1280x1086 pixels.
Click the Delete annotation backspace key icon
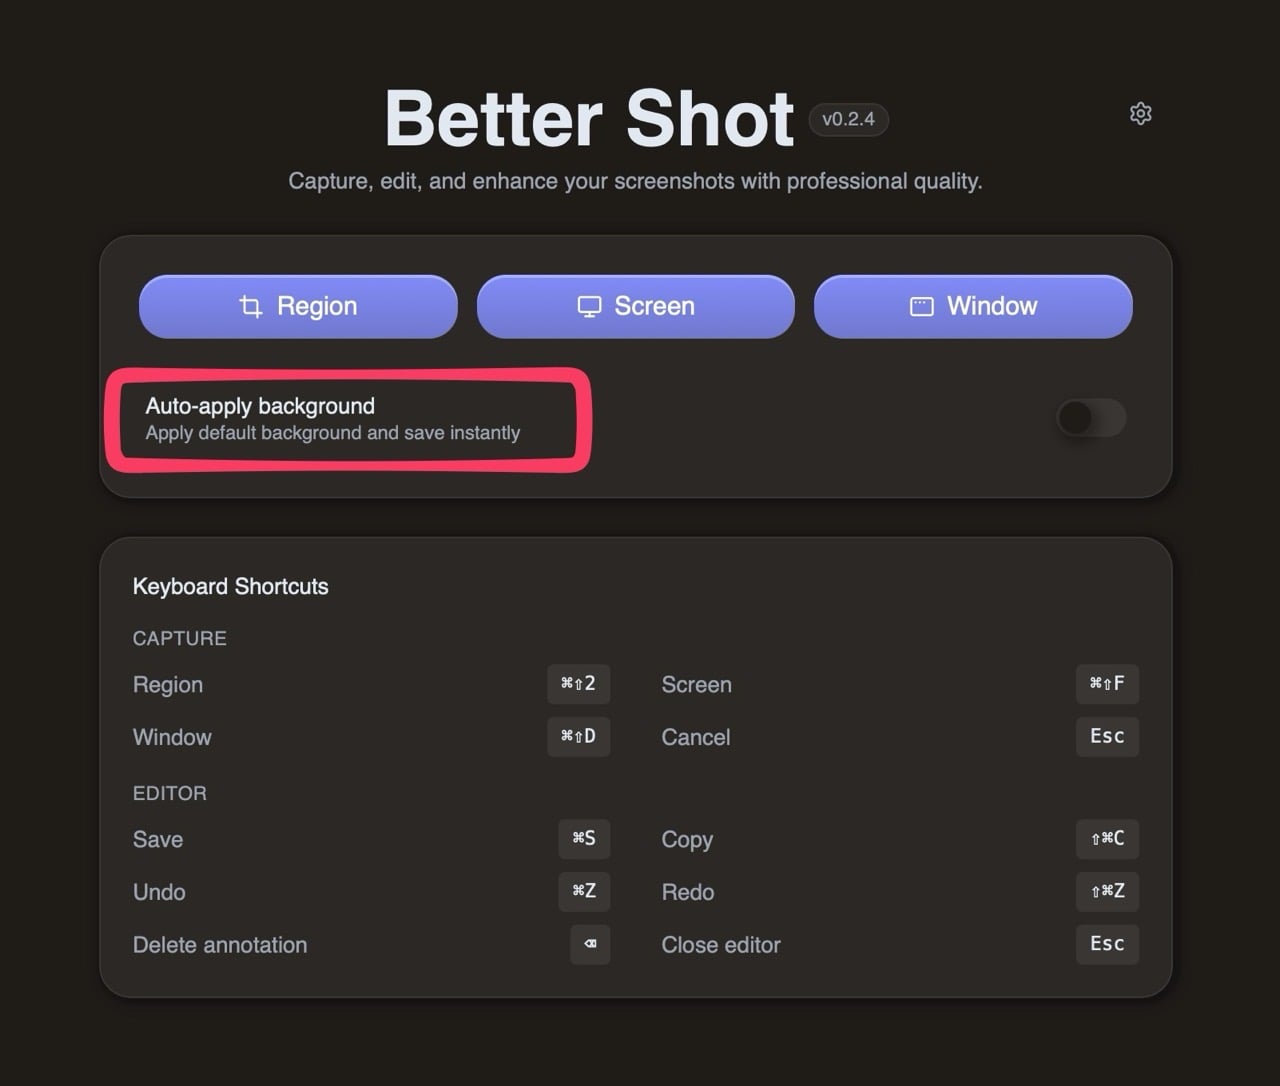pos(590,944)
